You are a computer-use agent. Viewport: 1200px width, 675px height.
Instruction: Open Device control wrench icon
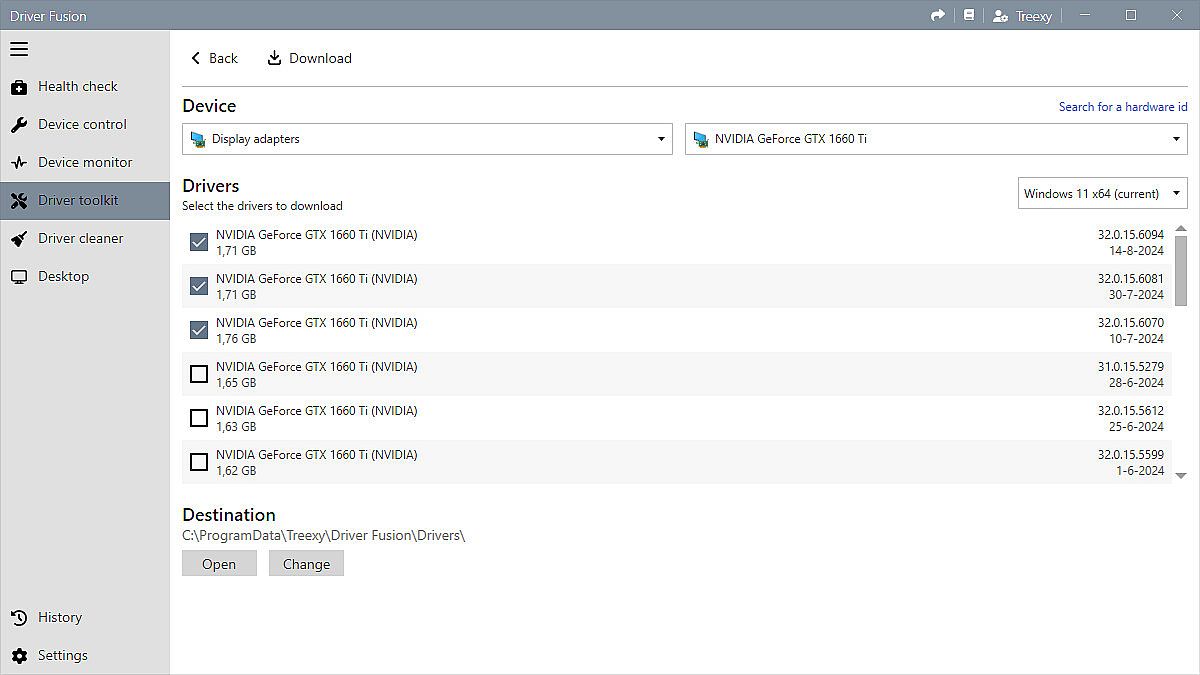[x=19, y=125]
